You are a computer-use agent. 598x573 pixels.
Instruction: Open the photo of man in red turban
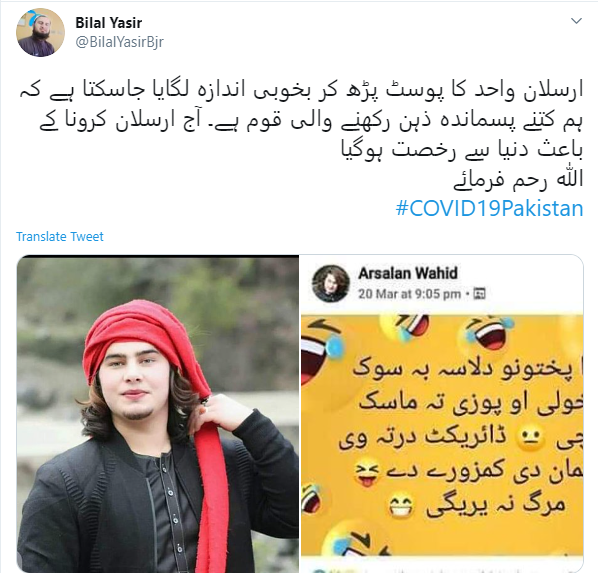pos(158,414)
